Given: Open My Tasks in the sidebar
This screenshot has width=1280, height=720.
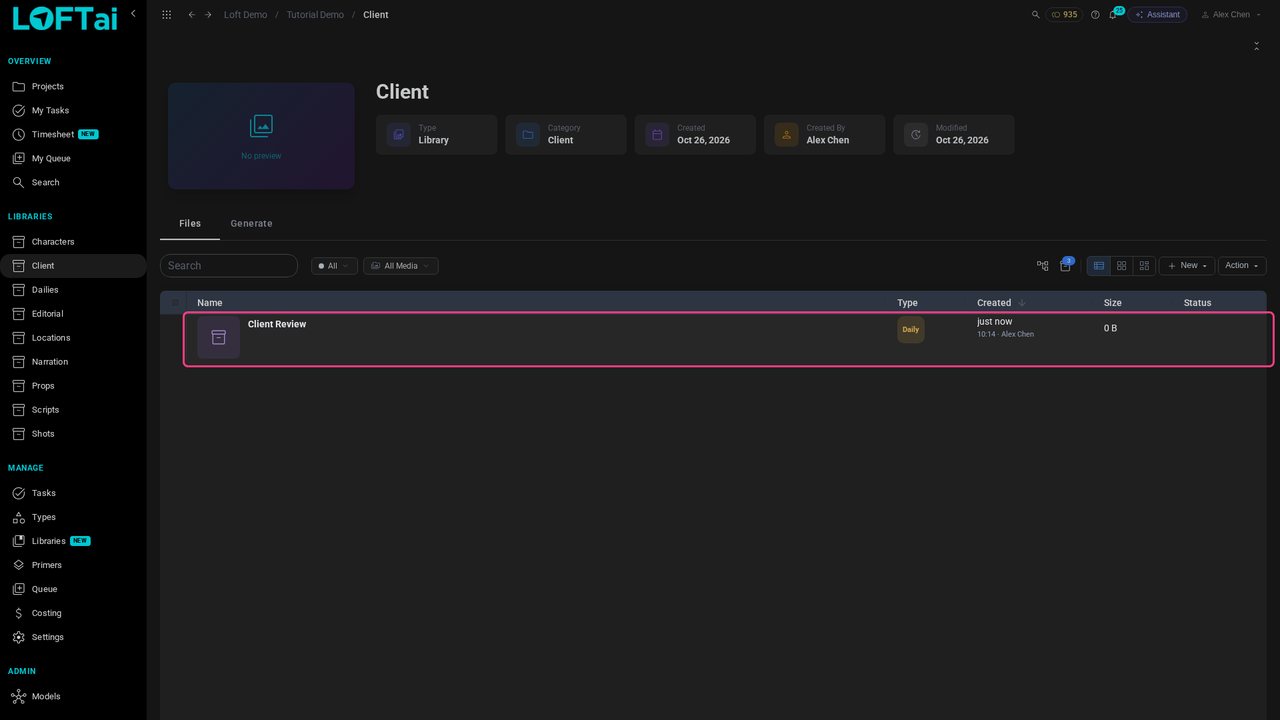Looking at the screenshot, I should tap(73, 111).
